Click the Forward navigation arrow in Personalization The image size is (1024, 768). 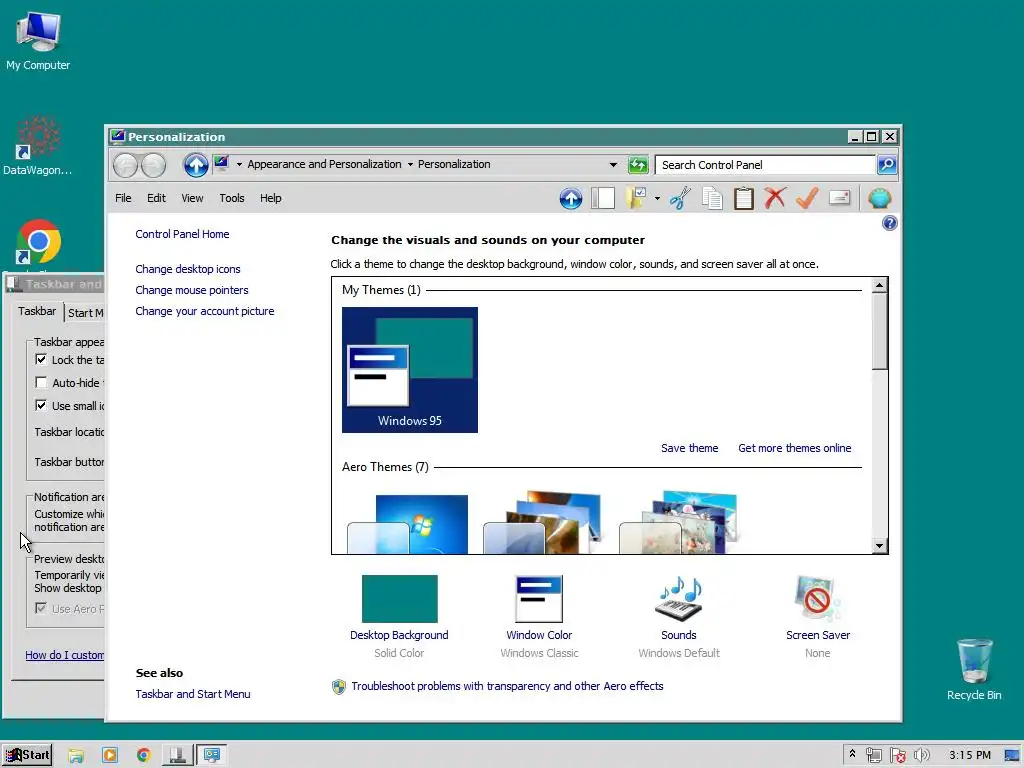pyautogui.click(x=153, y=165)
